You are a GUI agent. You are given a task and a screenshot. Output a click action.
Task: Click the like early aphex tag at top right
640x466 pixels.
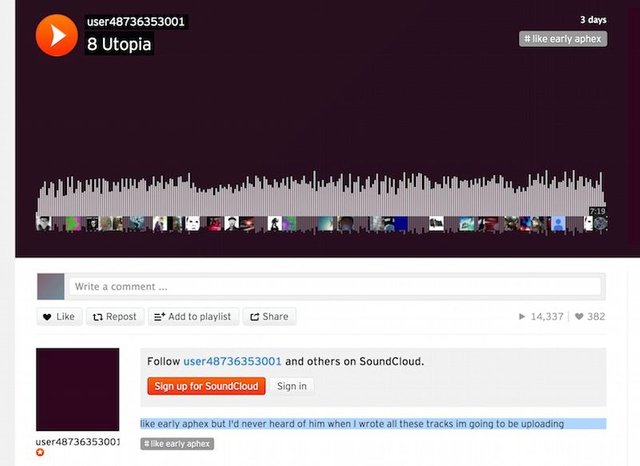563,39
